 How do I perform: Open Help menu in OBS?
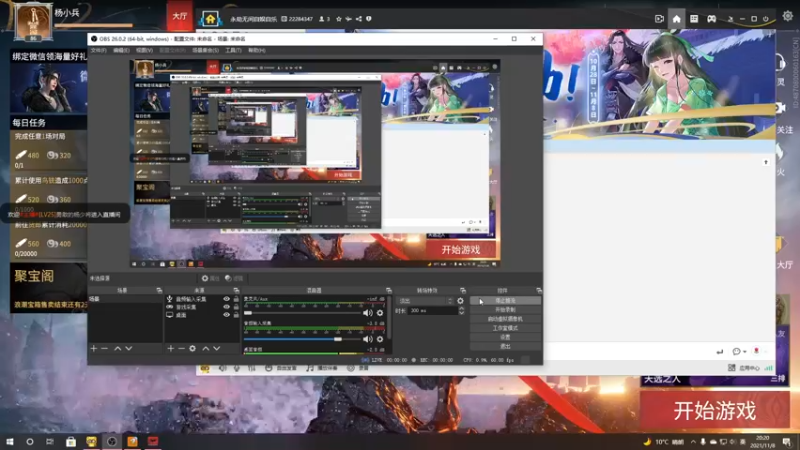point(257,51)
